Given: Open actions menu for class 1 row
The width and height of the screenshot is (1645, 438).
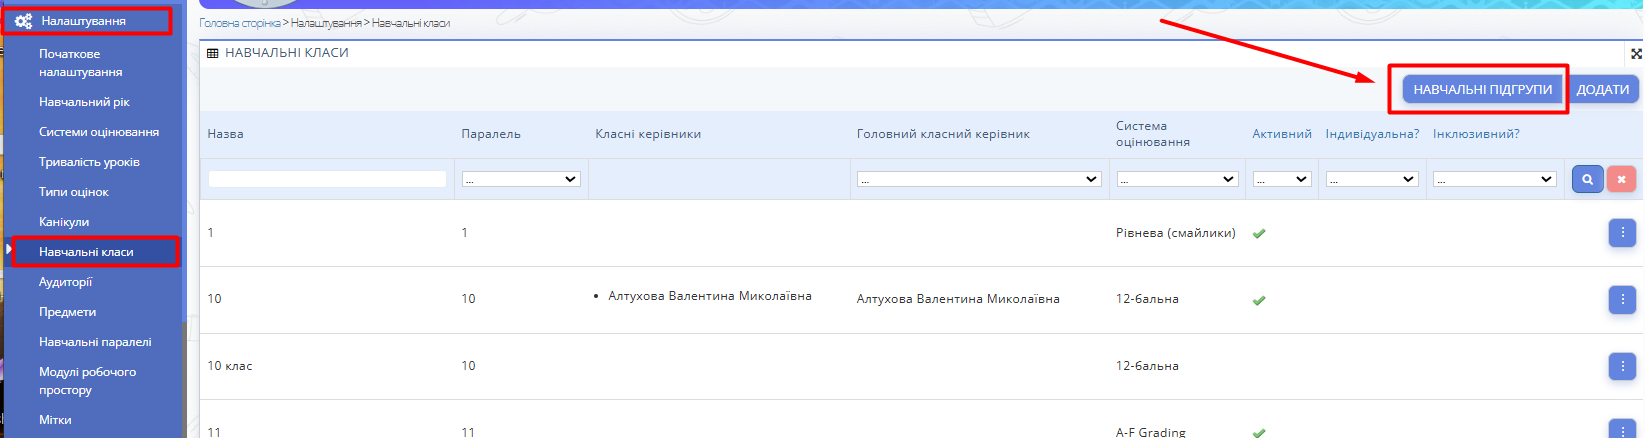Looking at the screenshot, I should click(x=1622, y=233).
